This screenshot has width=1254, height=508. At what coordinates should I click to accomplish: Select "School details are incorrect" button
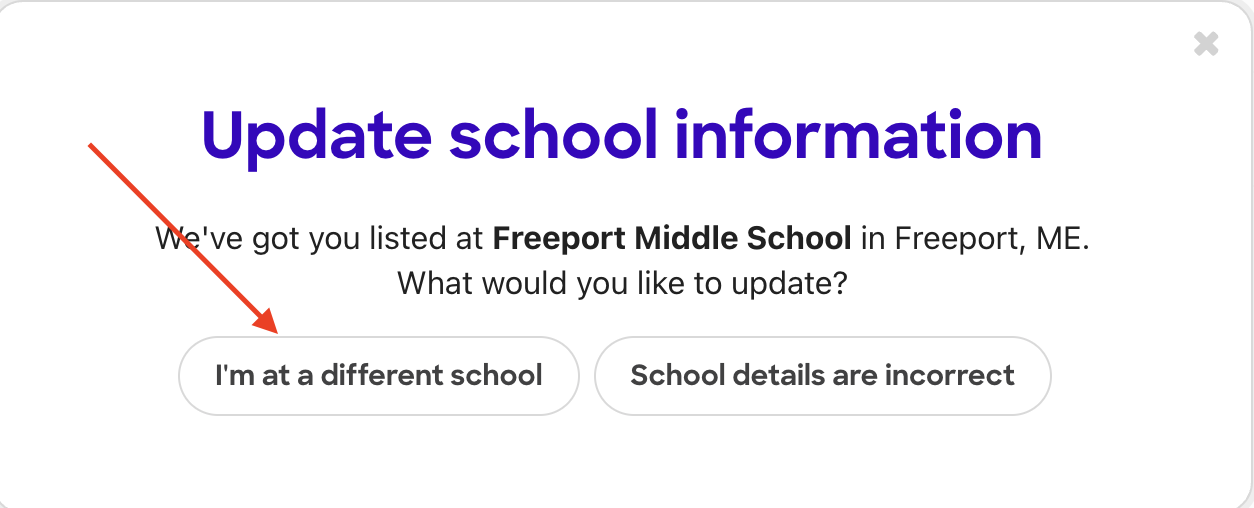click(822, 376)
